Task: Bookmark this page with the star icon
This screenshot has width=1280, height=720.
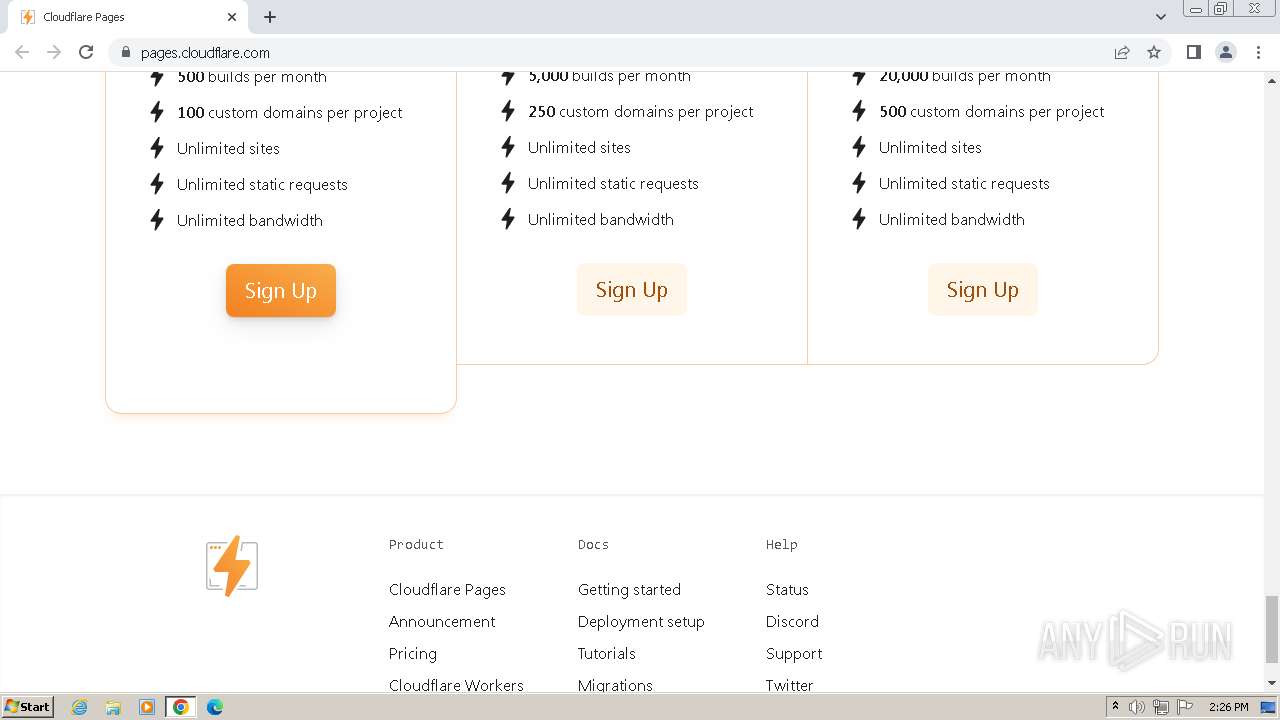Action: tap(1154, 52)
